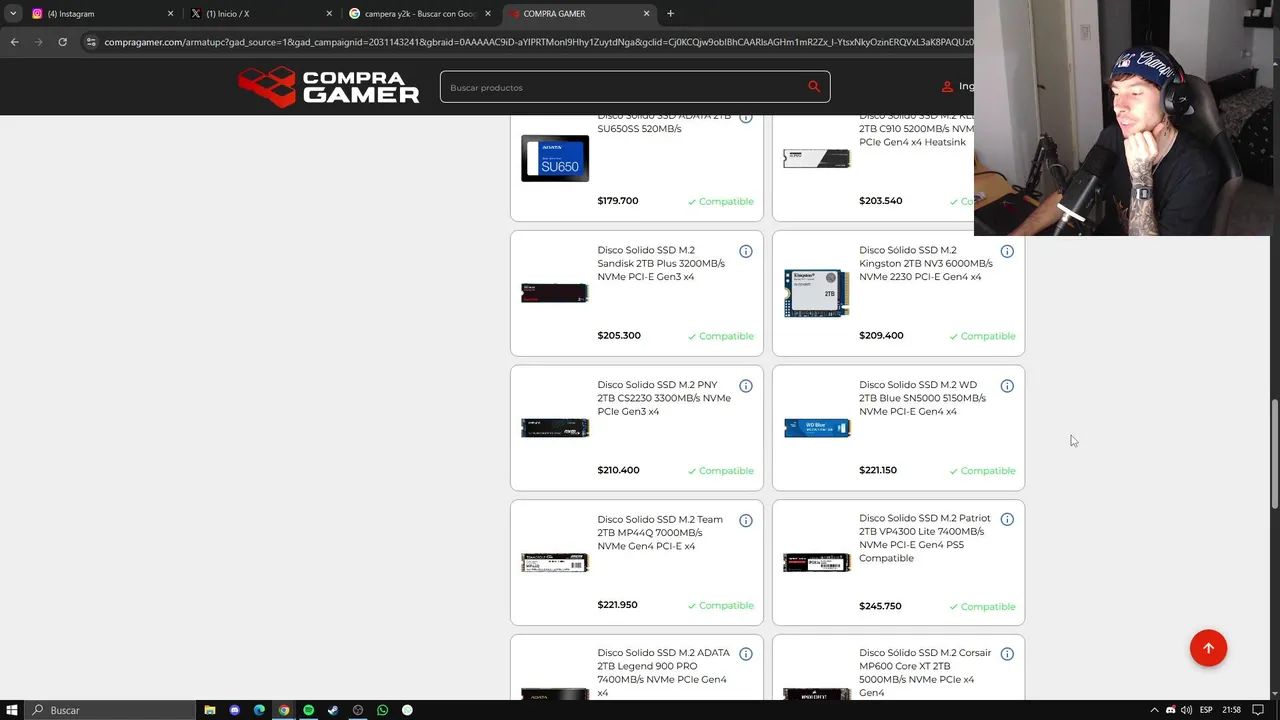
Task: Click the Compra Gamer logo
Action: (x=329, y=87)
